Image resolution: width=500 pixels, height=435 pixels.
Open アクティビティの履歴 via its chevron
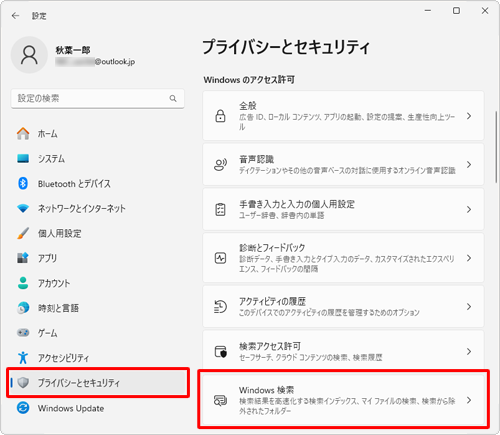point(469,307)
